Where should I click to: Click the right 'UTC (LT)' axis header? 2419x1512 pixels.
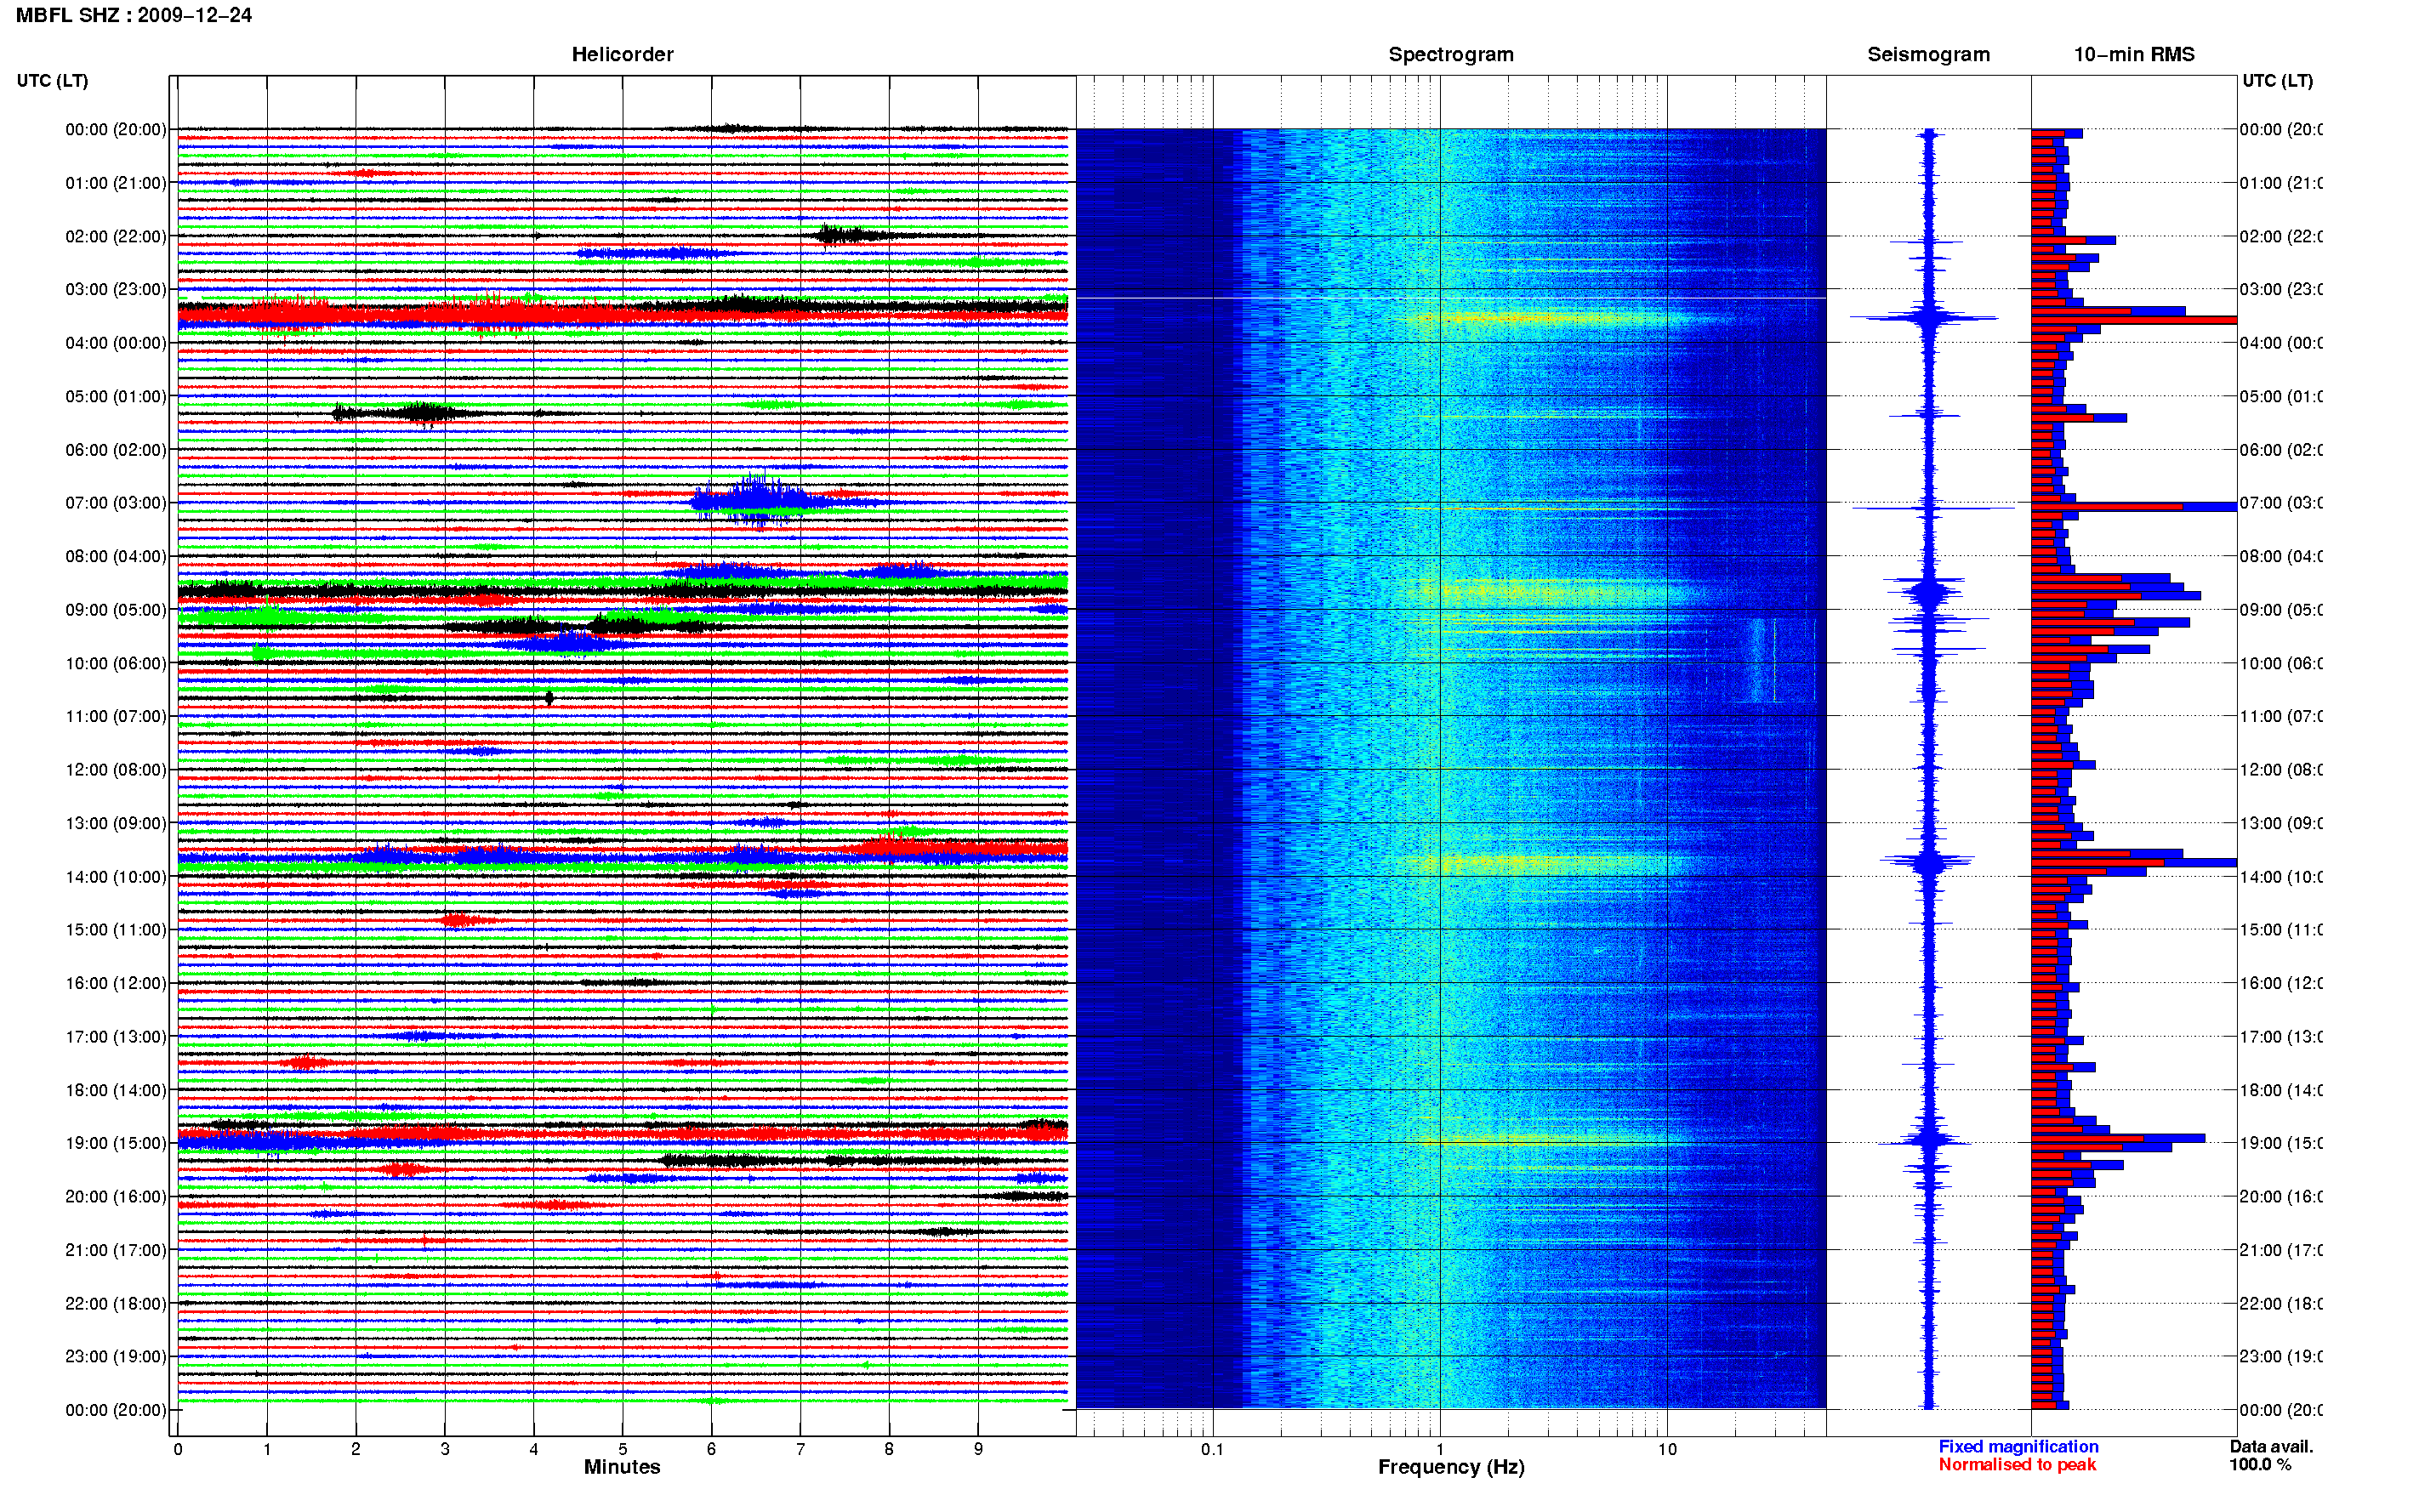tap(2276, 80)
